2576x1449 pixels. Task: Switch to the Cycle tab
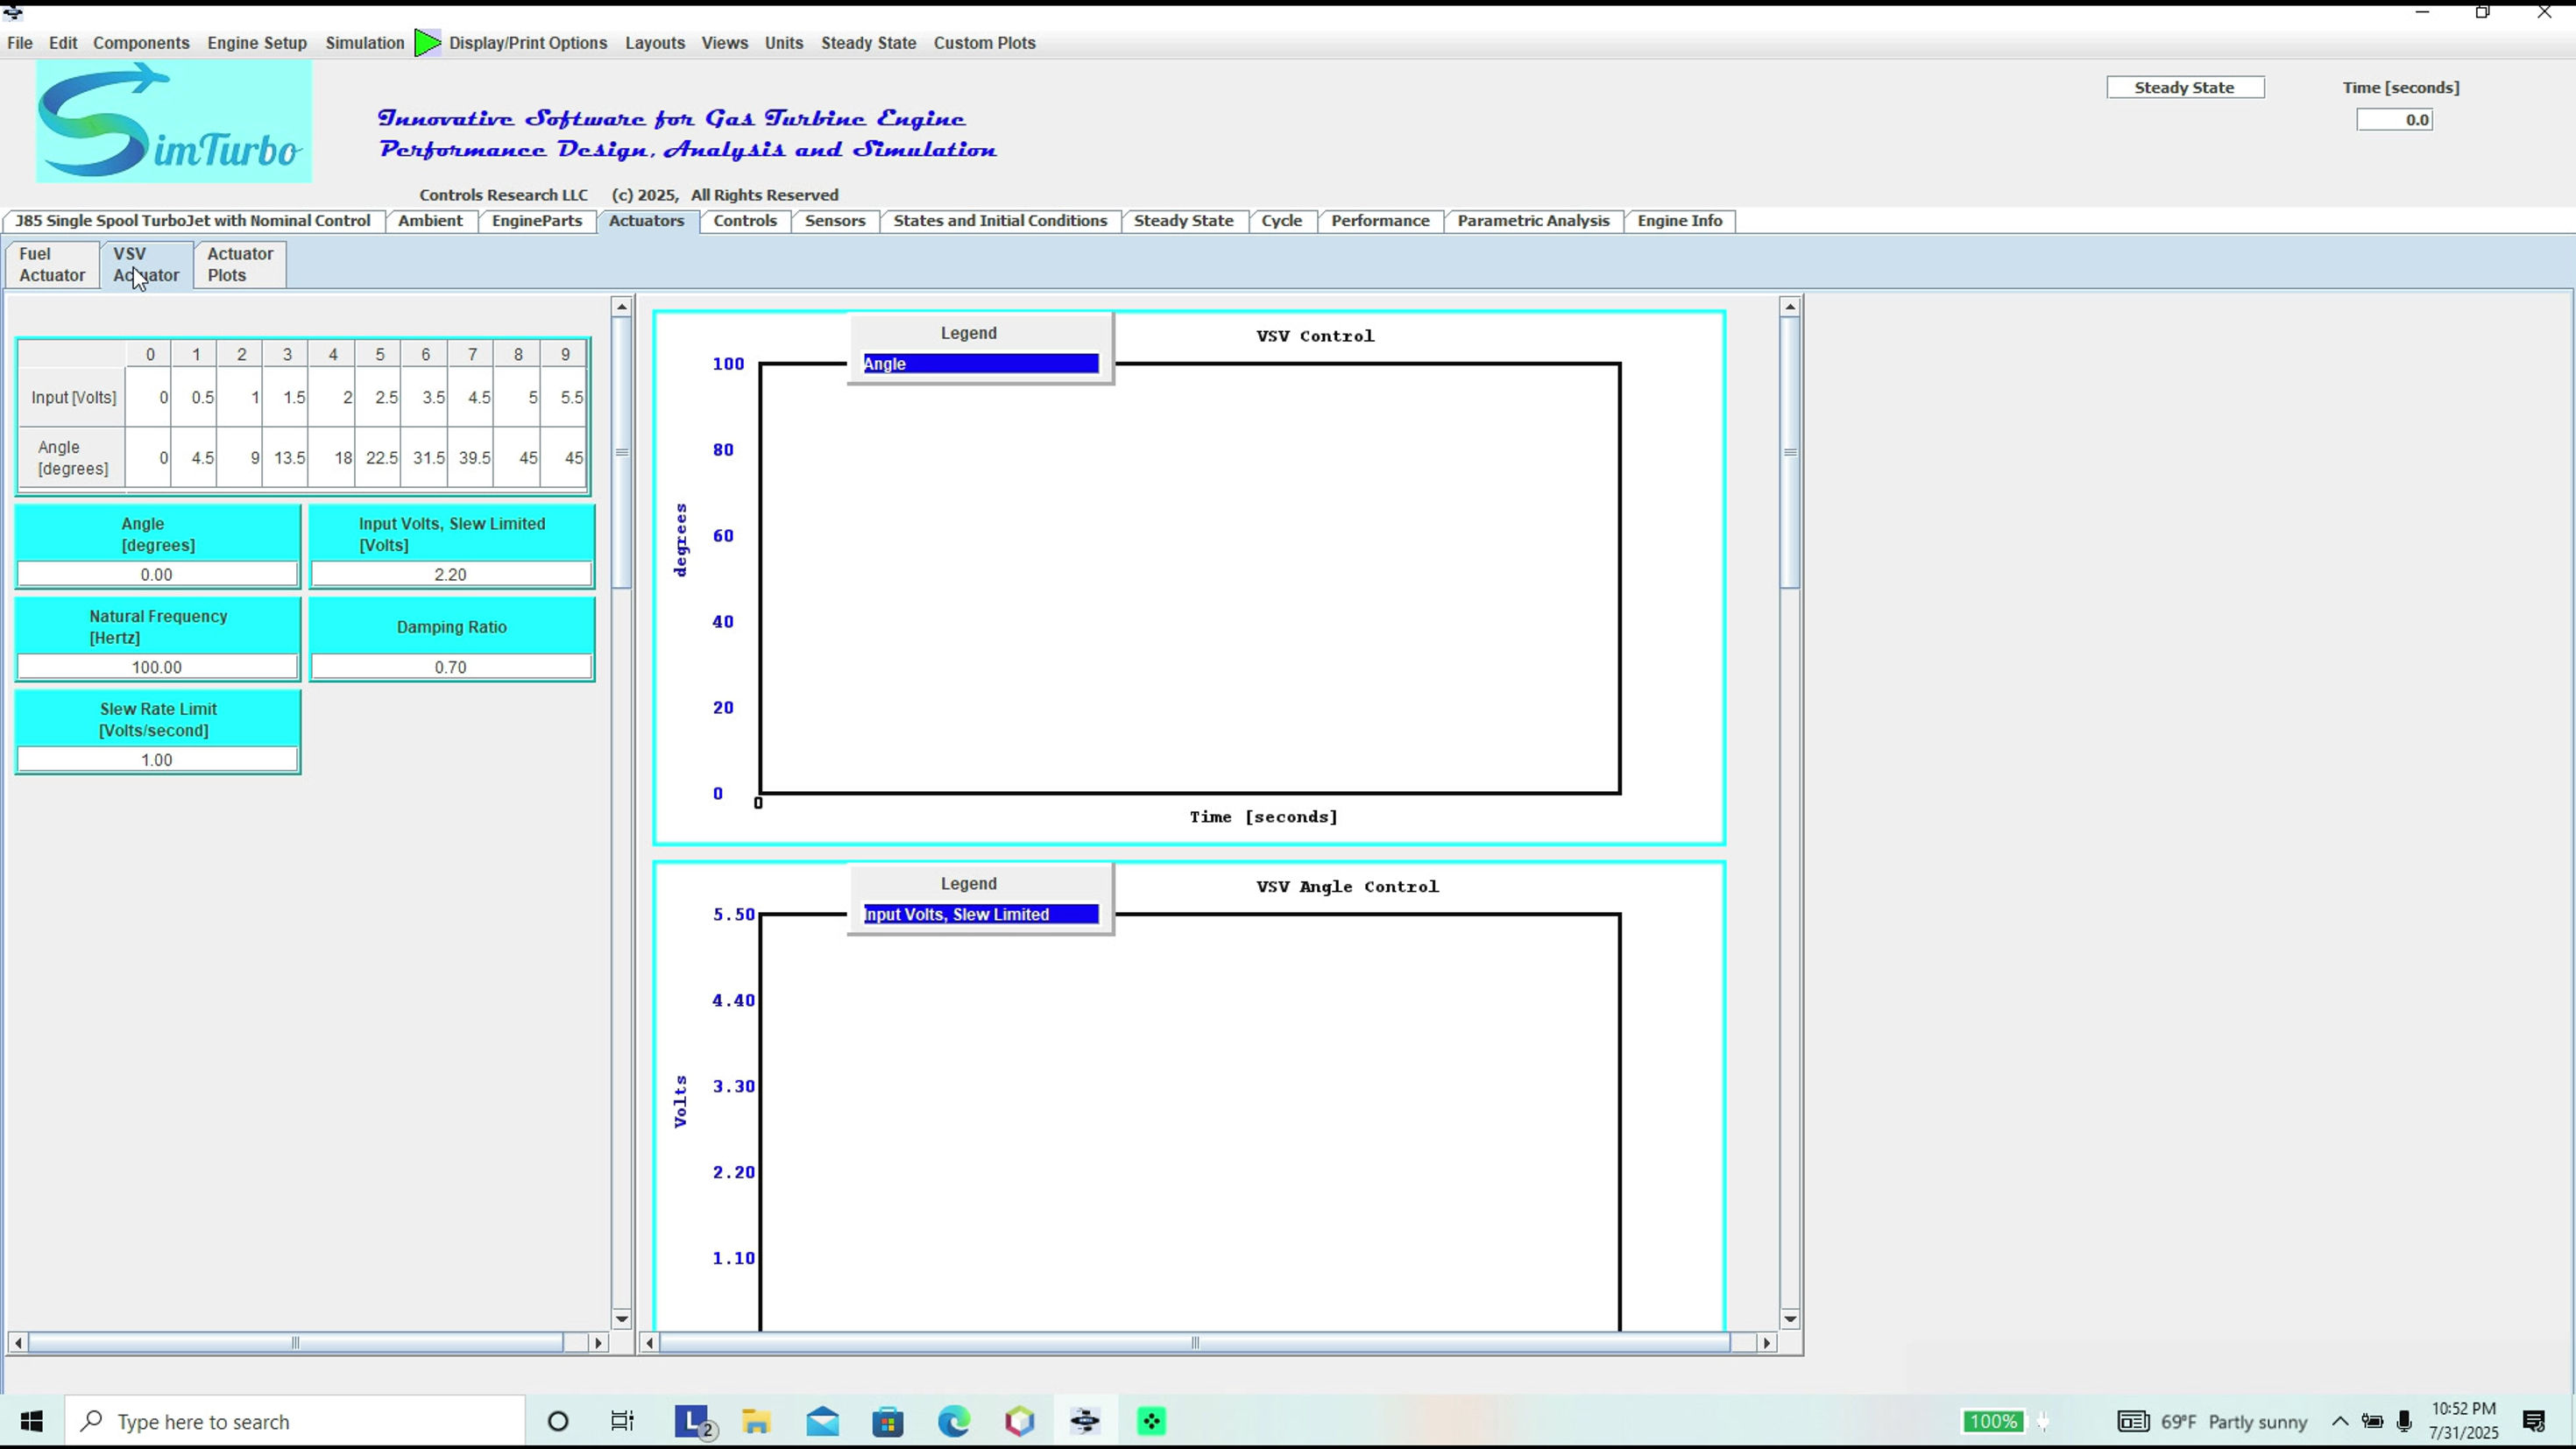pyautogui.click(x=1282, y=221)
